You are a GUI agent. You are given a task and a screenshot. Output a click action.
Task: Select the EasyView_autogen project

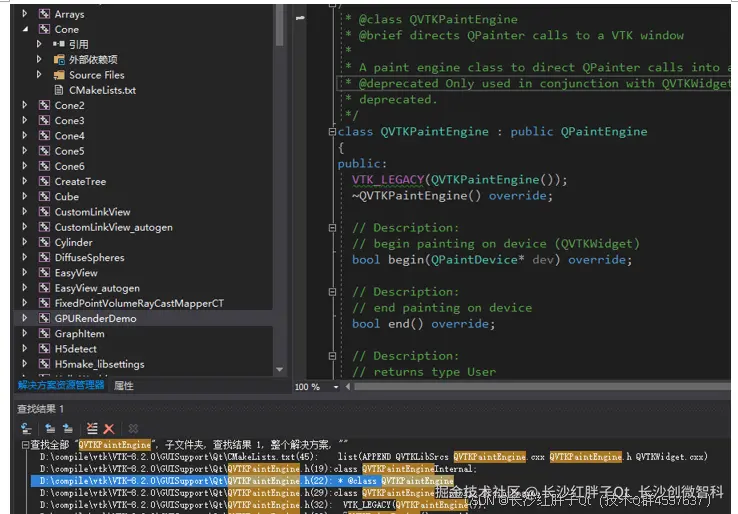pos(97,288)
